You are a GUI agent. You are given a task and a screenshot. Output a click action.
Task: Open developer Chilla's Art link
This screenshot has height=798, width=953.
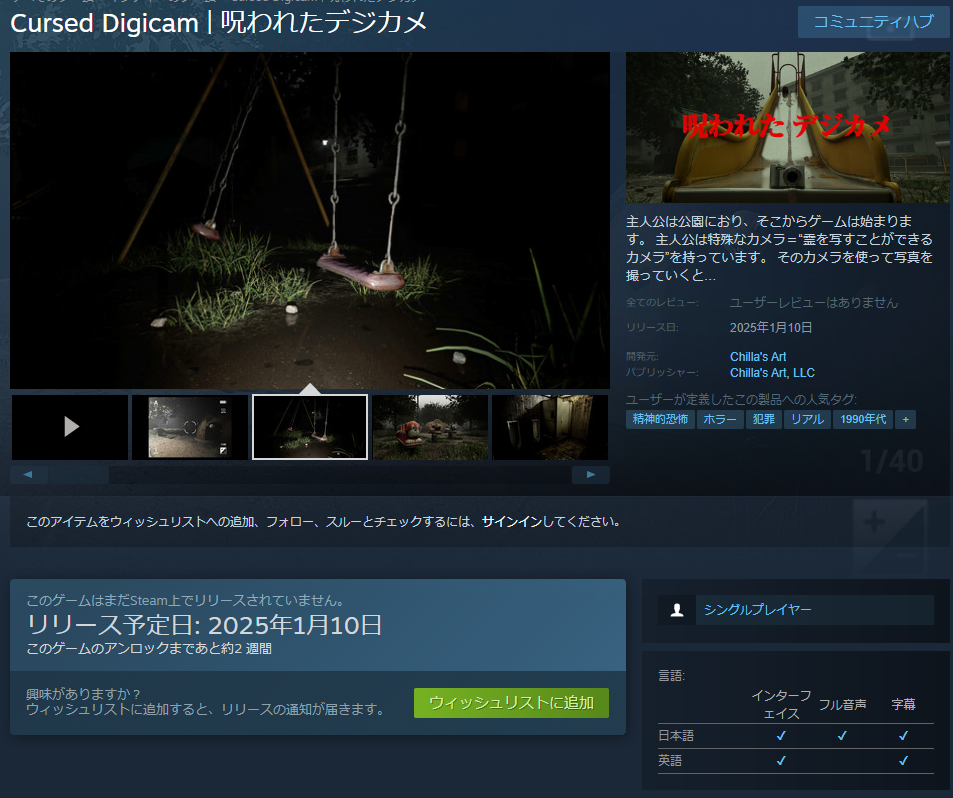pos(758,357)
